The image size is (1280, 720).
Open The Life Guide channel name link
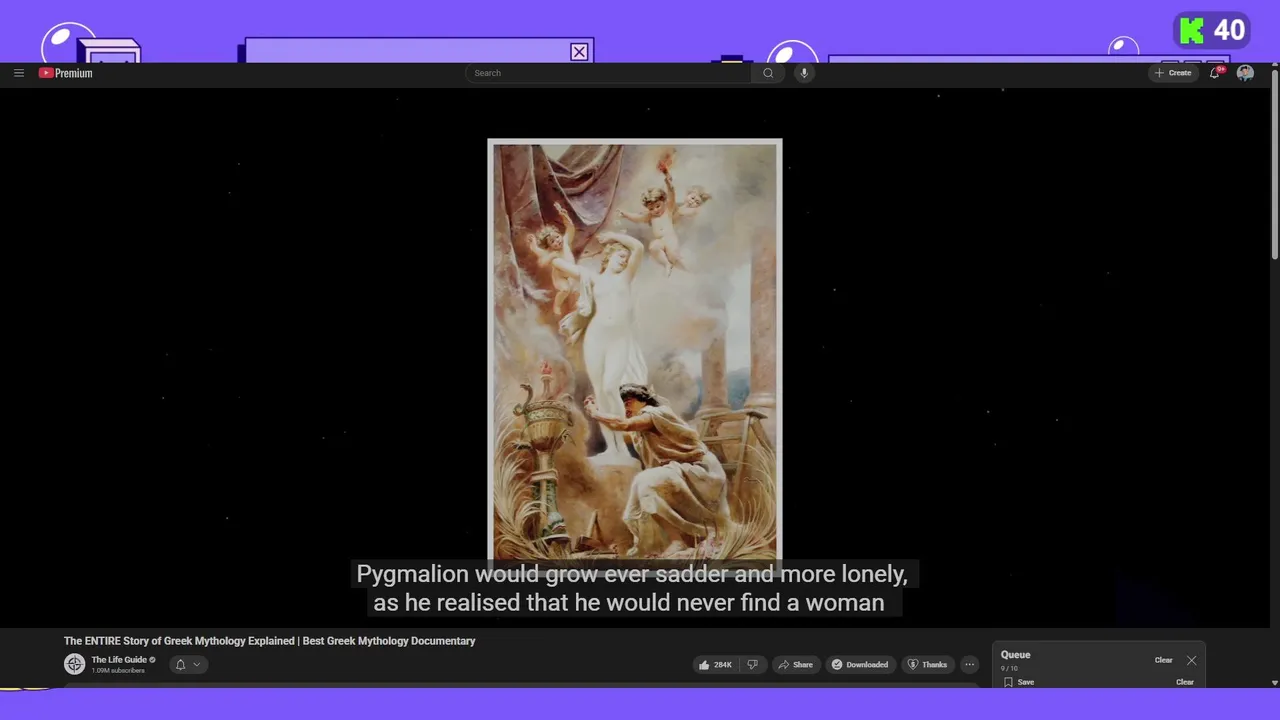tap(119, 660)
